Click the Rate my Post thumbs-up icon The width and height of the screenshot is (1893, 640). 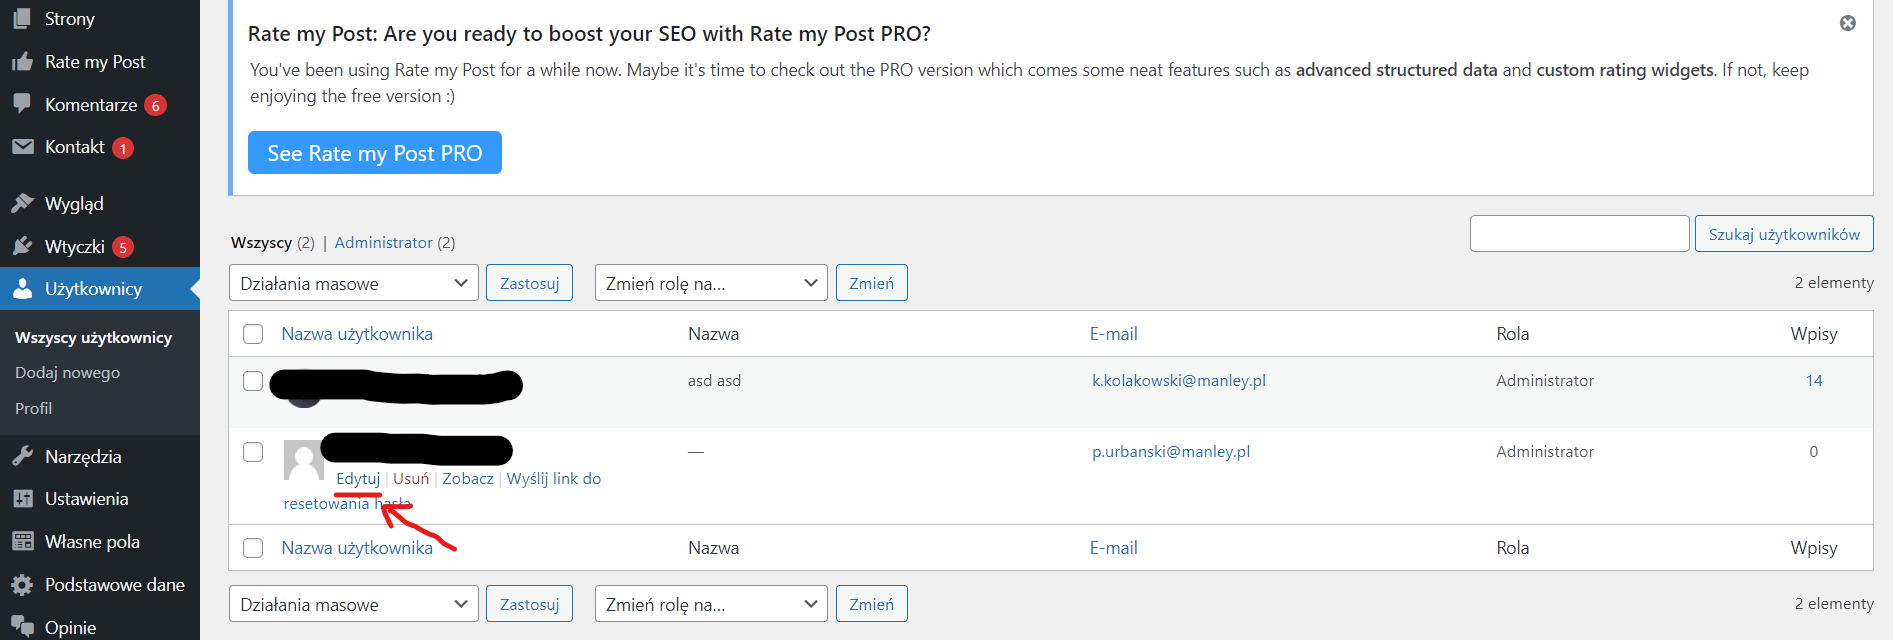pyautogui.click(x=22, y=62)
